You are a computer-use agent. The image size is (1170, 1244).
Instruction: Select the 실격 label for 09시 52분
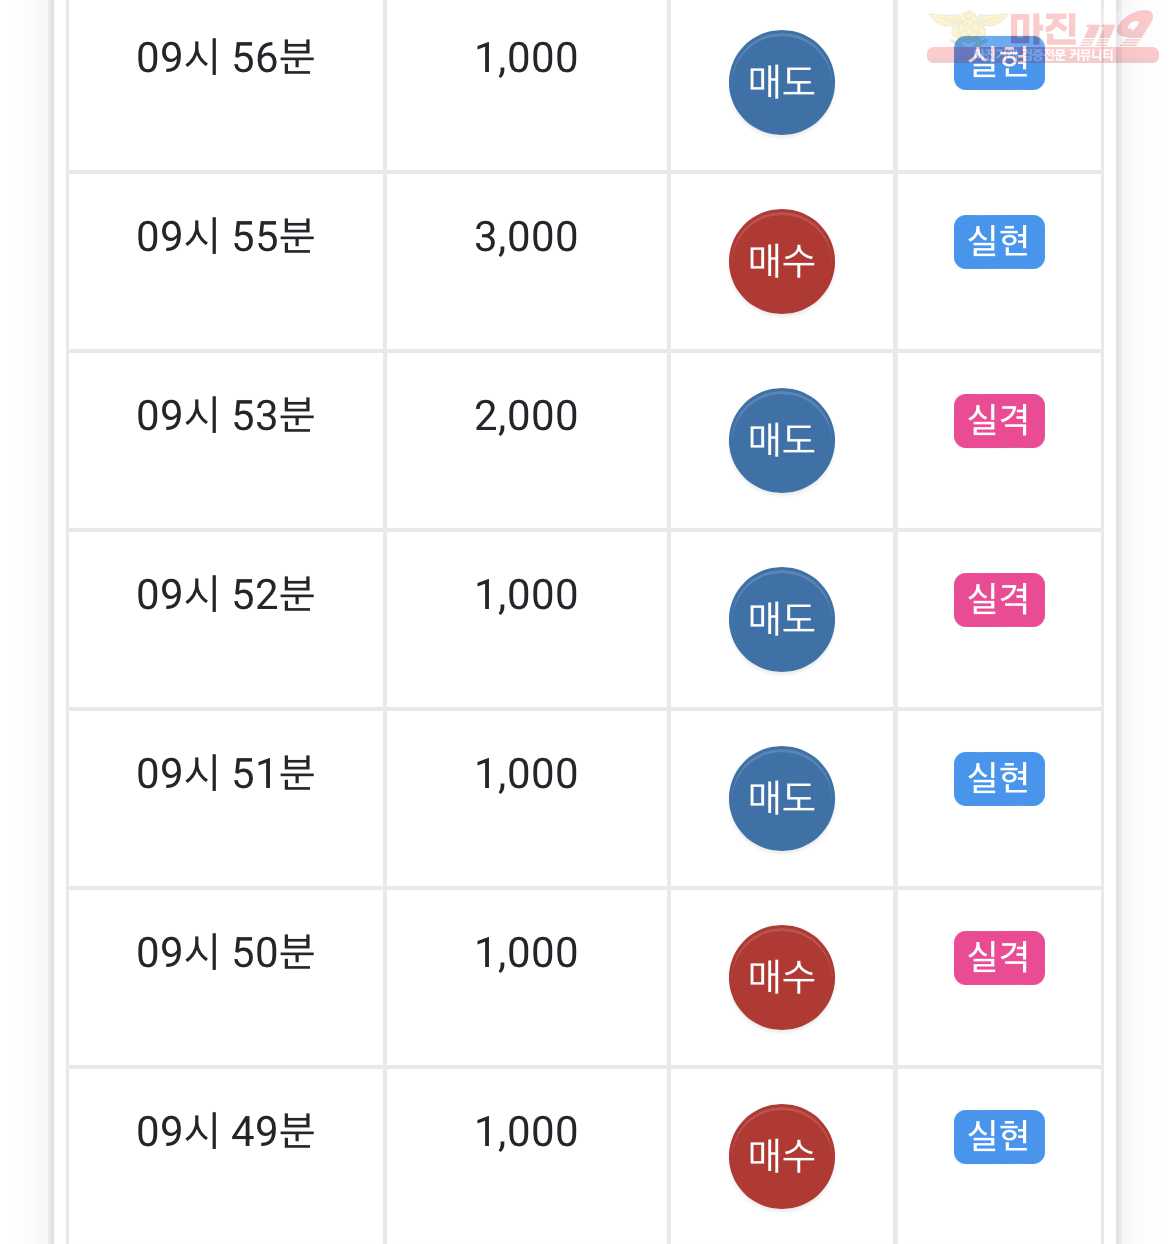coord(999,600)
